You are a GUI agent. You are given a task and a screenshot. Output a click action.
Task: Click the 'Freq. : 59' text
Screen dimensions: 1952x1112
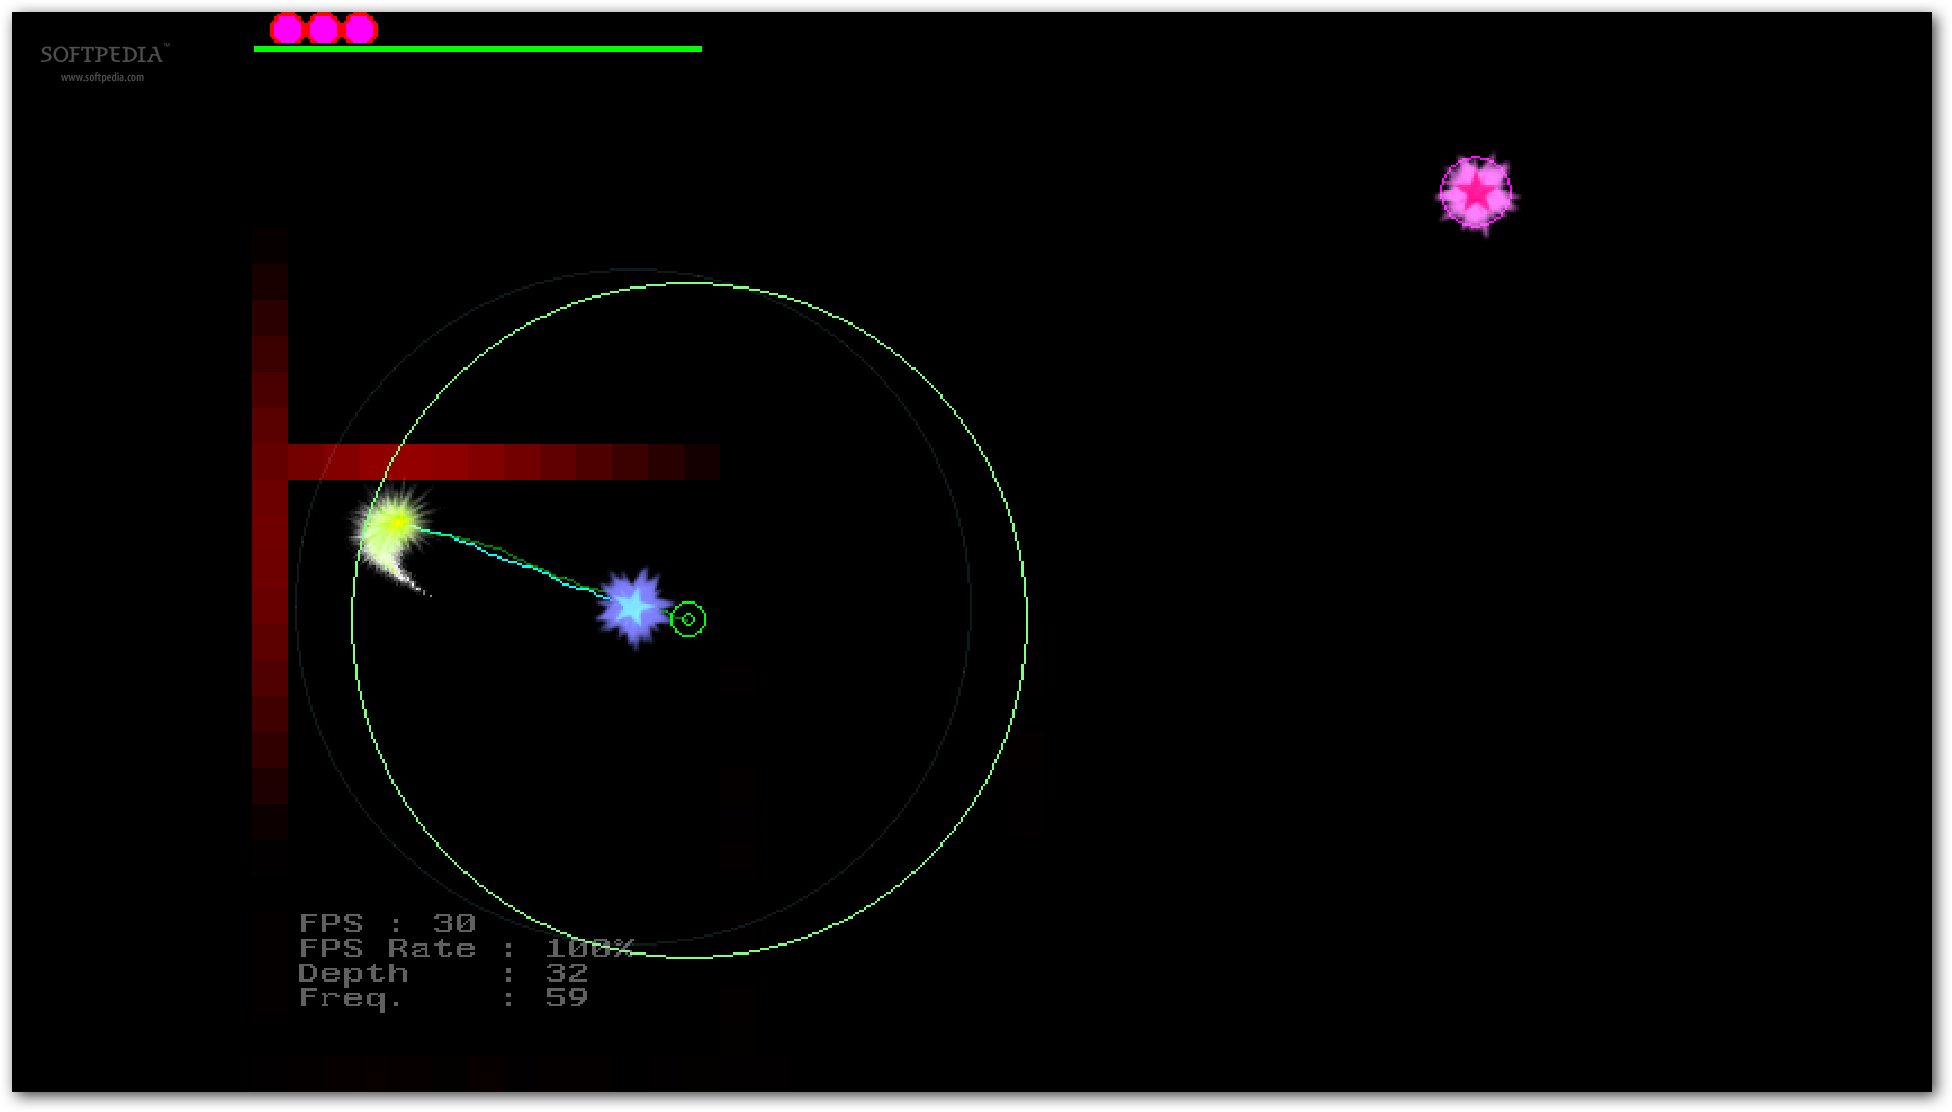coord(443,997)
